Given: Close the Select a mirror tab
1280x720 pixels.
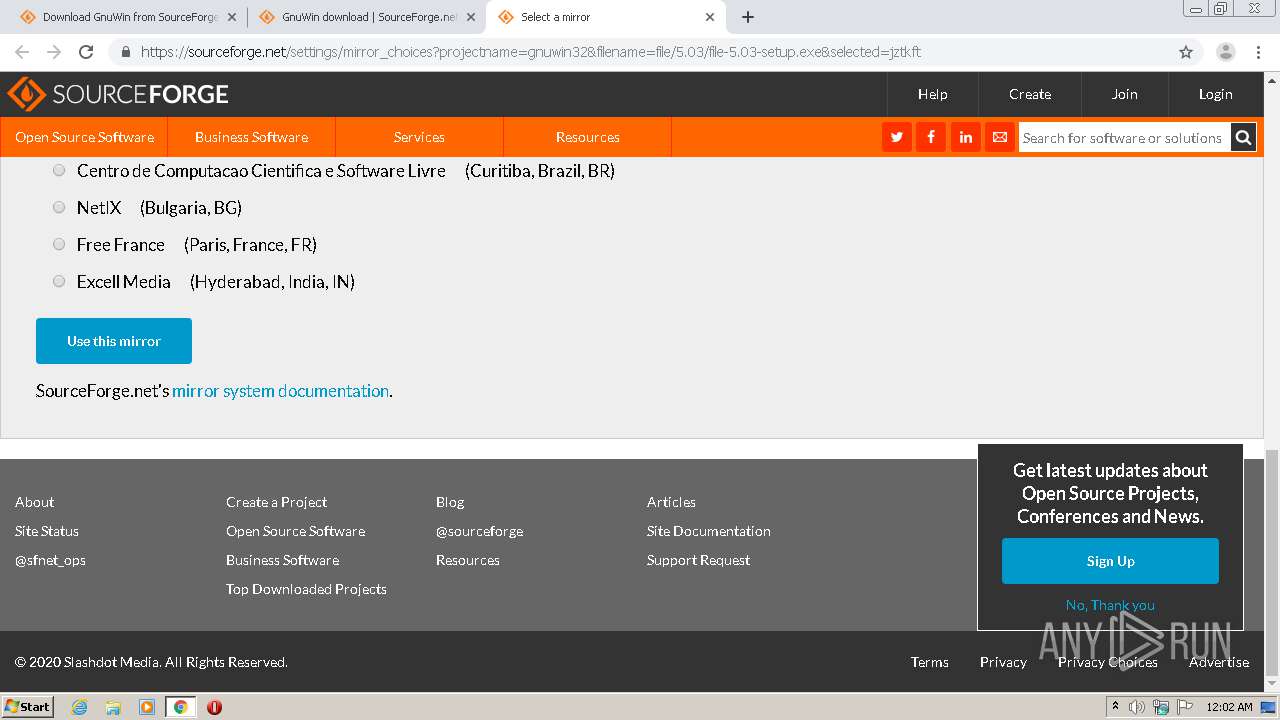Looking at the screenshot, I should click(x=710, y=17).
